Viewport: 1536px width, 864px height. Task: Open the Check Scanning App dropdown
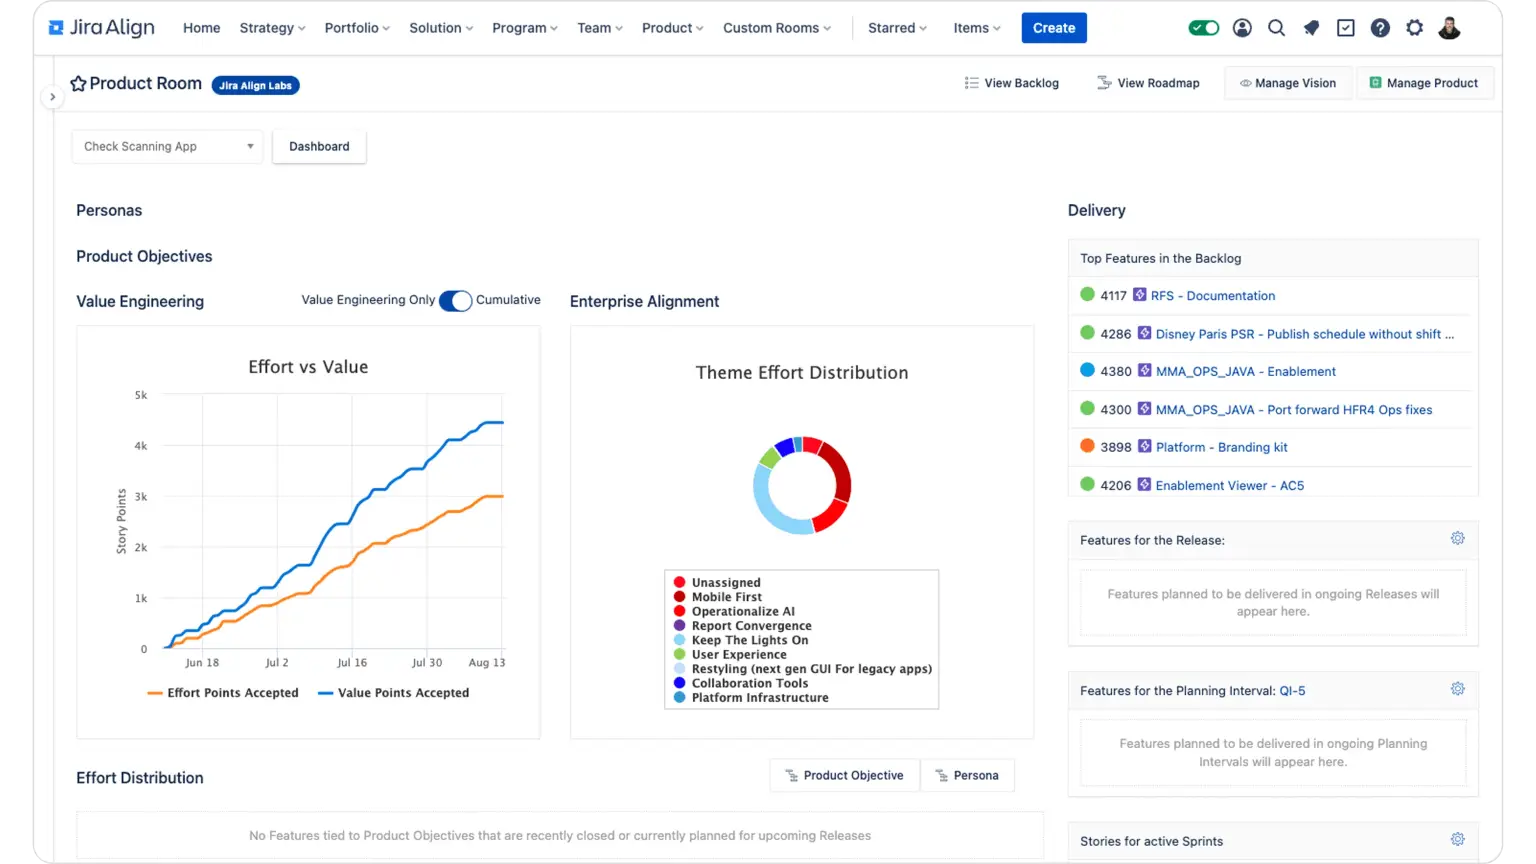click(x=166, y=146)
